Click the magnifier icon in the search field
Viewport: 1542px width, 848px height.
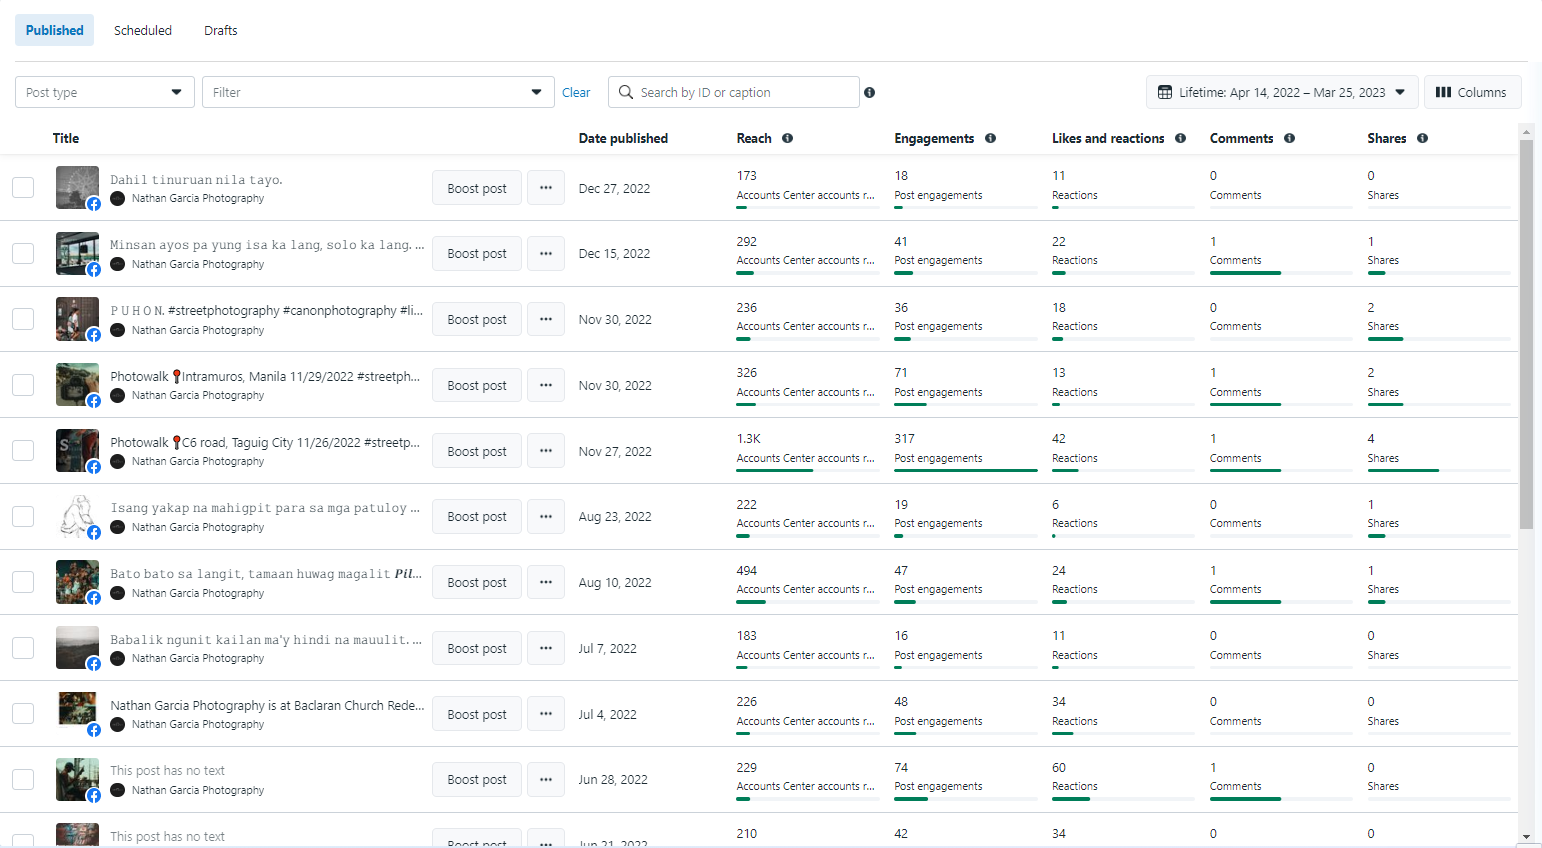click(x=626, y=92)
